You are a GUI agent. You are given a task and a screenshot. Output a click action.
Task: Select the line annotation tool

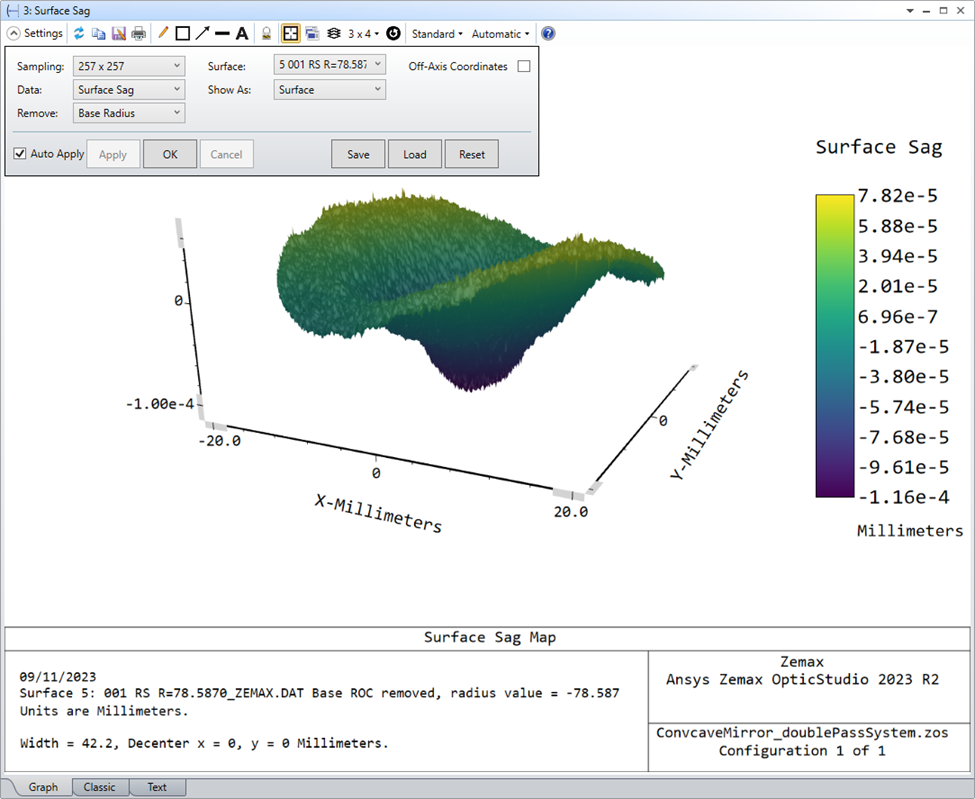click(222, 34)
